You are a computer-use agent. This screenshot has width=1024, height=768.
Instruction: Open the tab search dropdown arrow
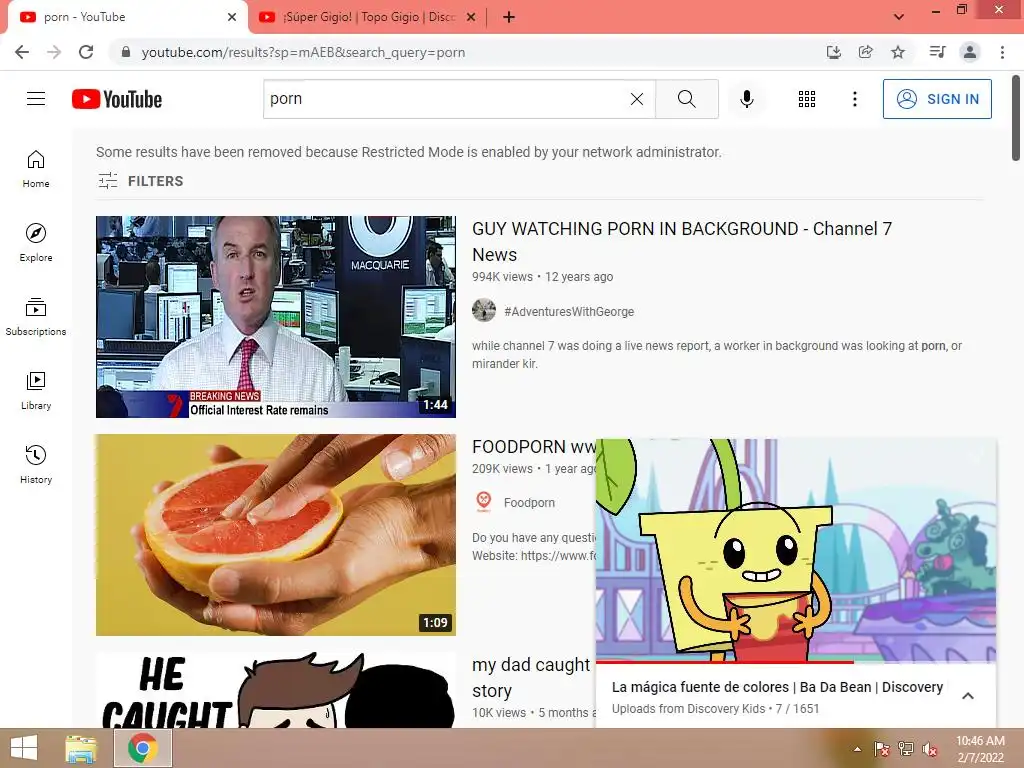tap(899, 17)
